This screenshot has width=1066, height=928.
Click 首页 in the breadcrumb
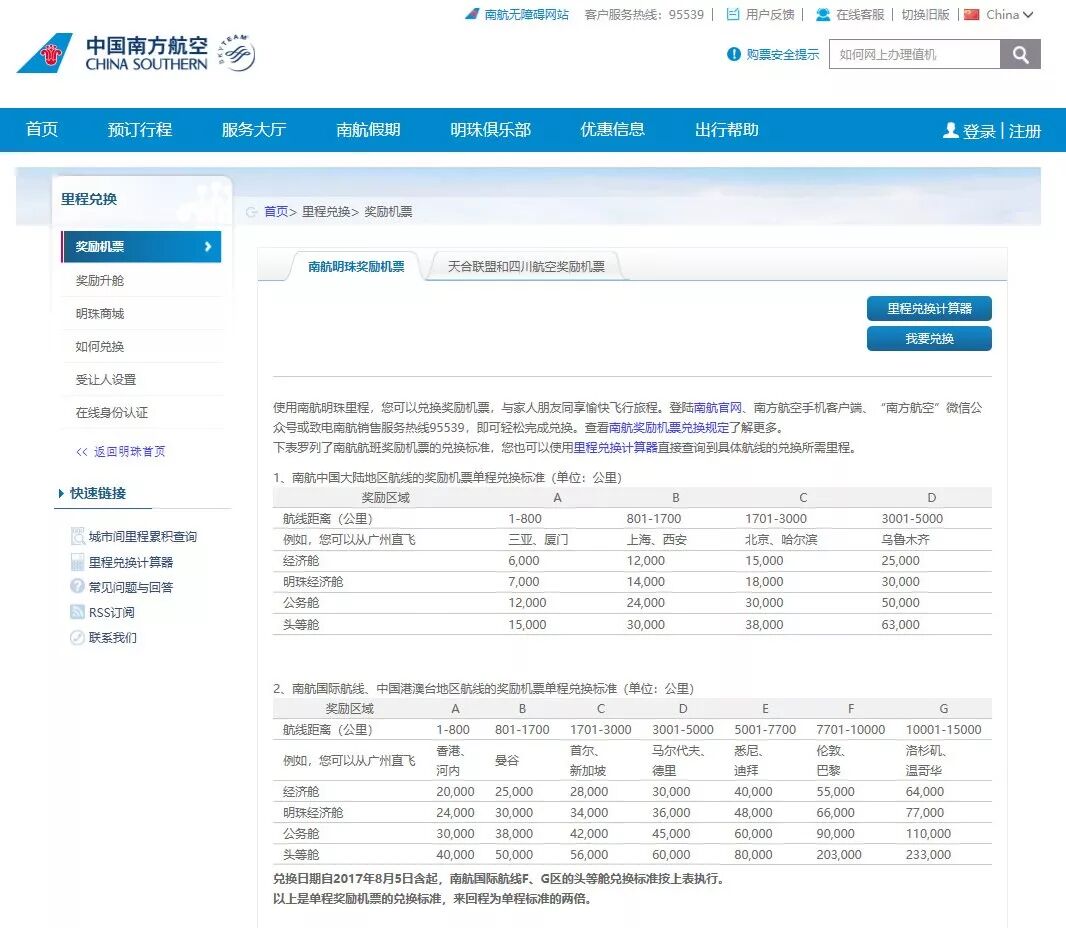[x=276, y=212]
